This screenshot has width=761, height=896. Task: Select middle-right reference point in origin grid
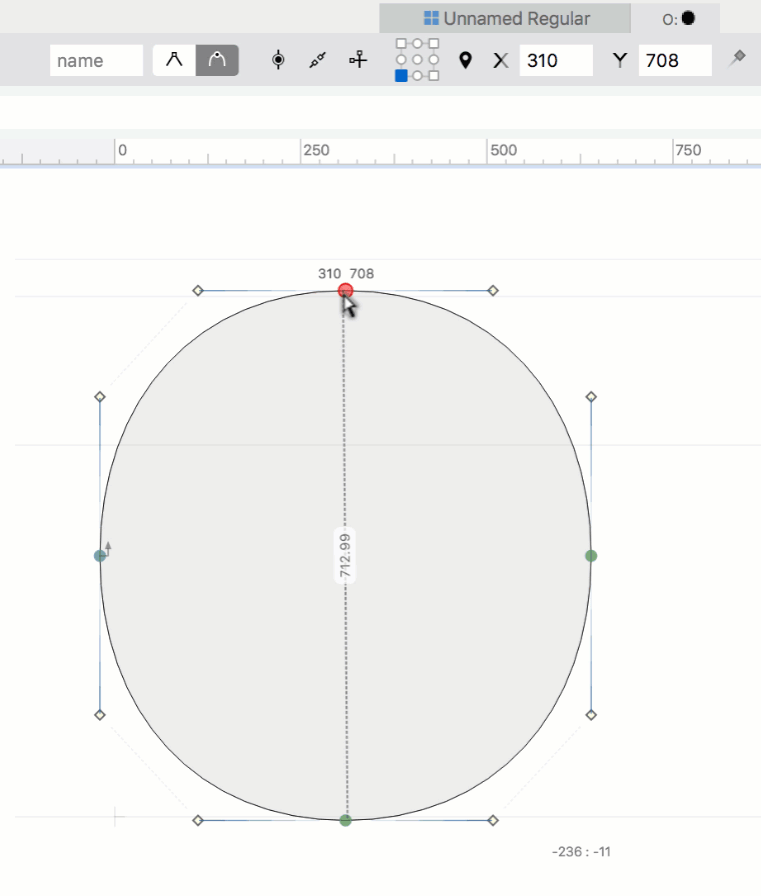point(434,59)
